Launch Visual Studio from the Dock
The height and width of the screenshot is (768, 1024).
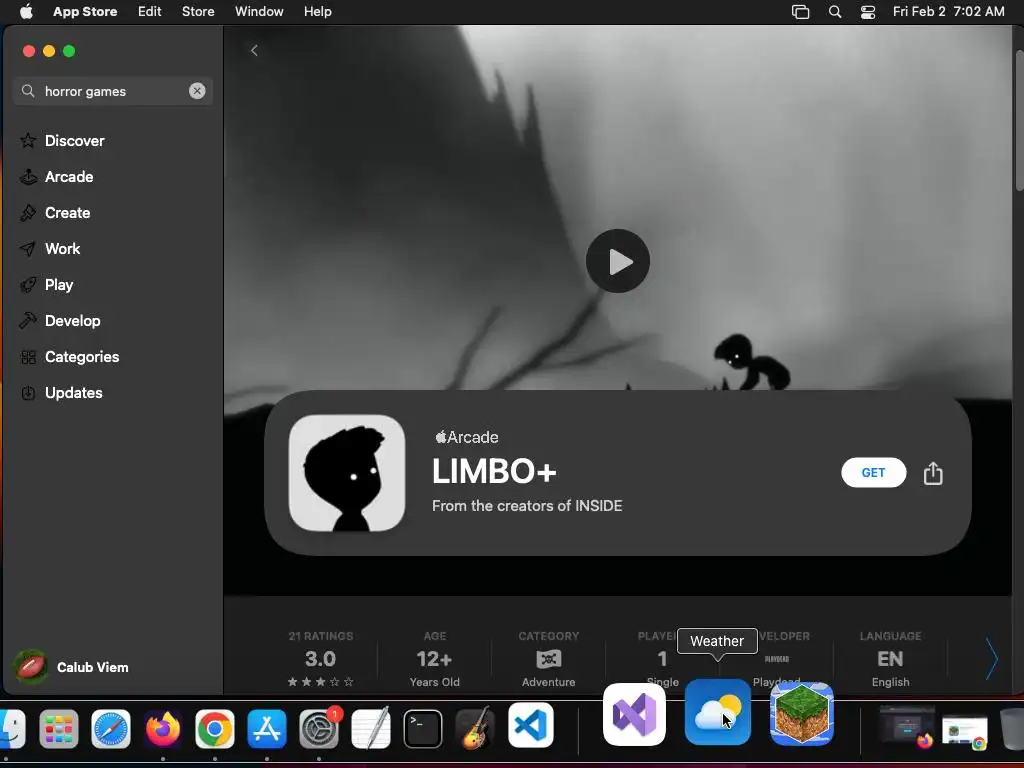pyautogui.click(x=634, y=714)
